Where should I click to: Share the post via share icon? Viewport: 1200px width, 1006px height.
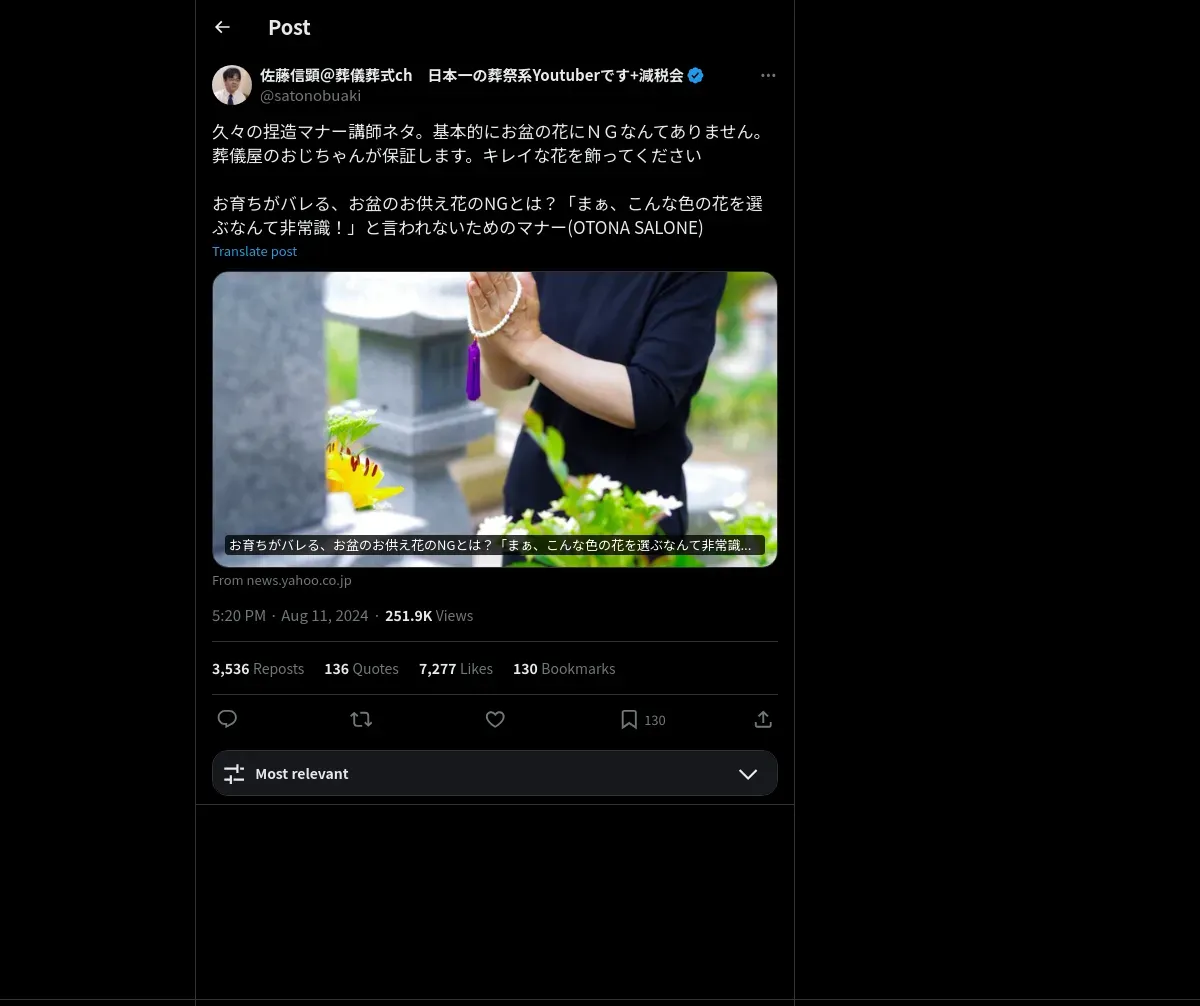763,719
